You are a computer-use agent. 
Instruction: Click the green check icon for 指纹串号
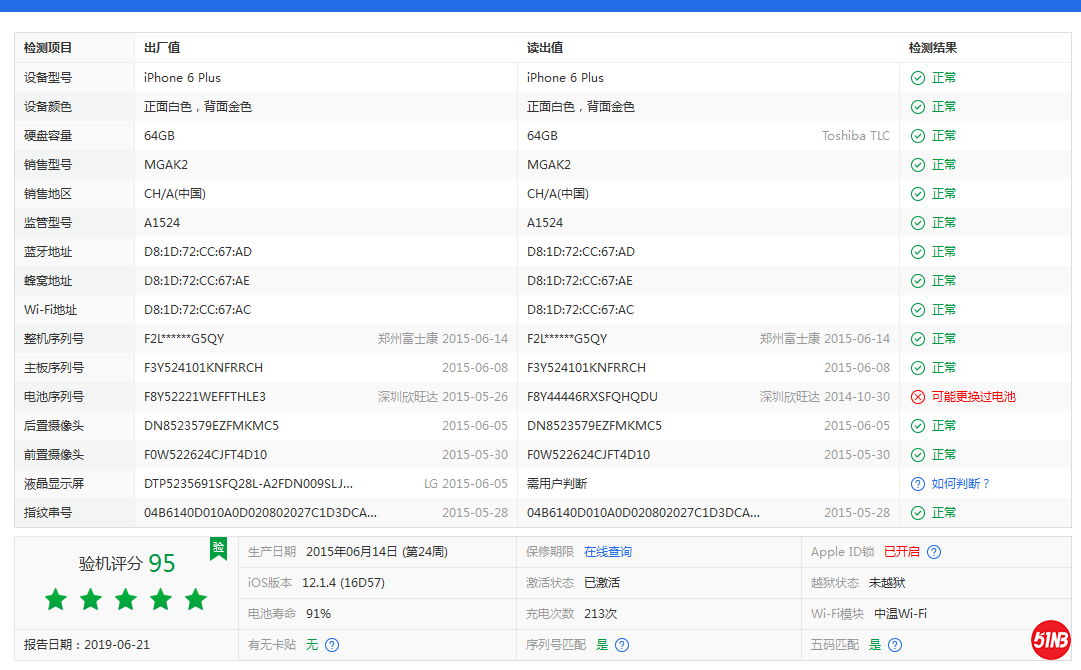pos(917,513)
